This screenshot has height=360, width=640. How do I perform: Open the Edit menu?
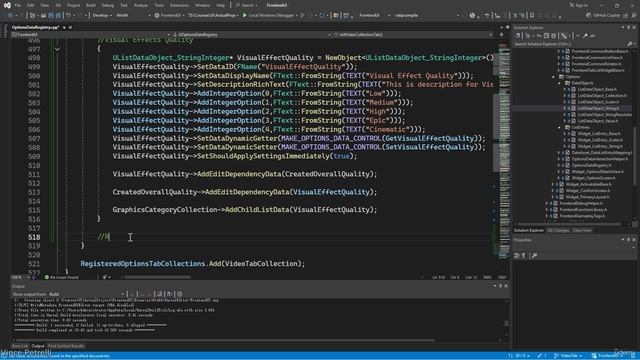click(x=31, y=5)
